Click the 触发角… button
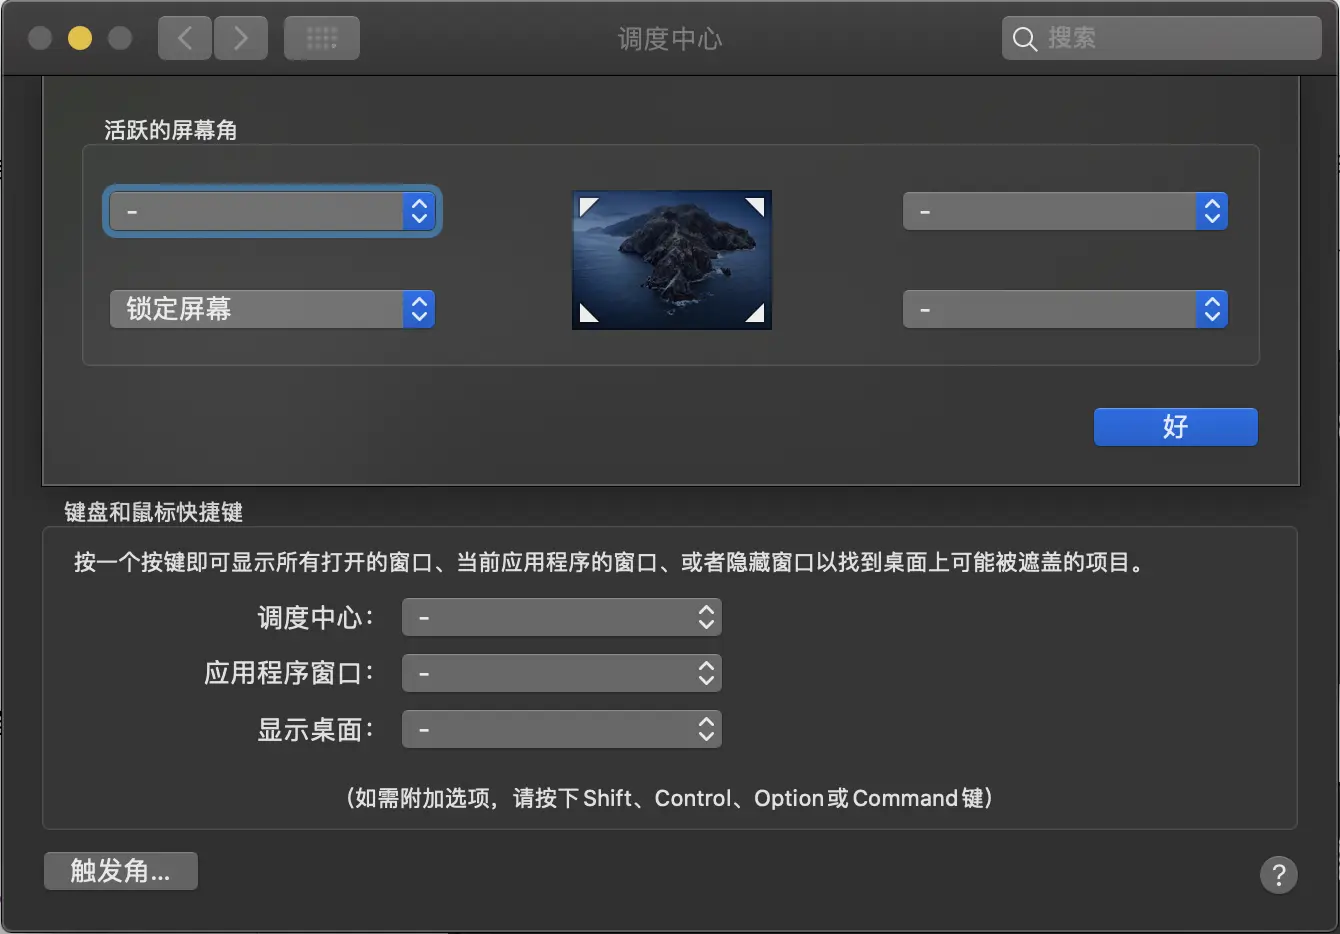 pos(121,871)
